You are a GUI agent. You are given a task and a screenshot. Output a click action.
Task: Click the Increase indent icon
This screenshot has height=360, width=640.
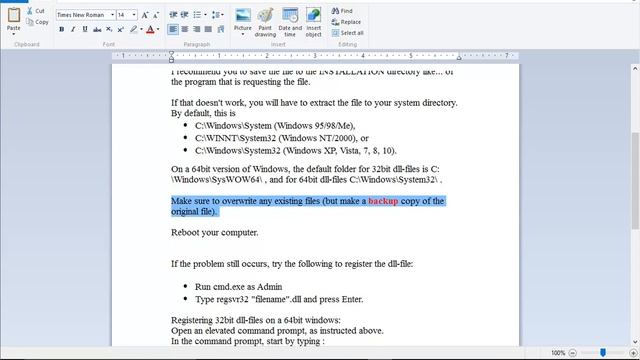pyautogui.click(x=184, y=15)
